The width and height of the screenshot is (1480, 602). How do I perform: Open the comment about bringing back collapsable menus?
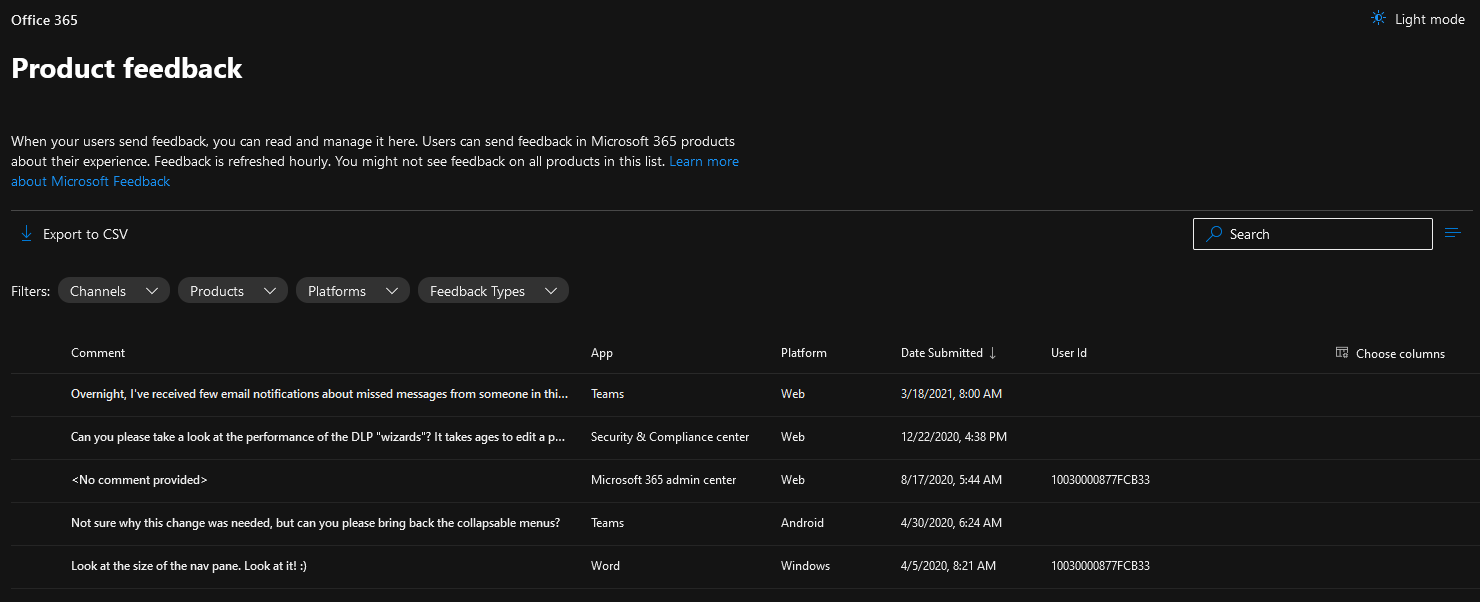[316, 523]
